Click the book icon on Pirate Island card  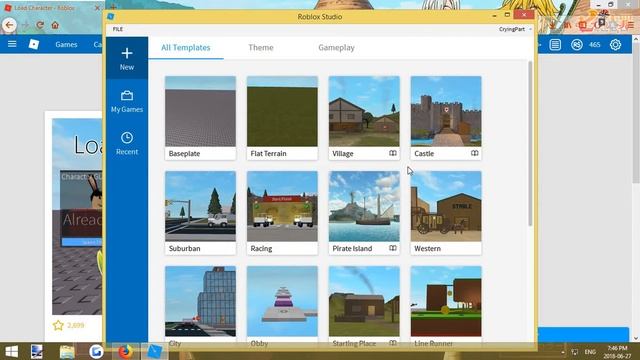coord(393,248)
